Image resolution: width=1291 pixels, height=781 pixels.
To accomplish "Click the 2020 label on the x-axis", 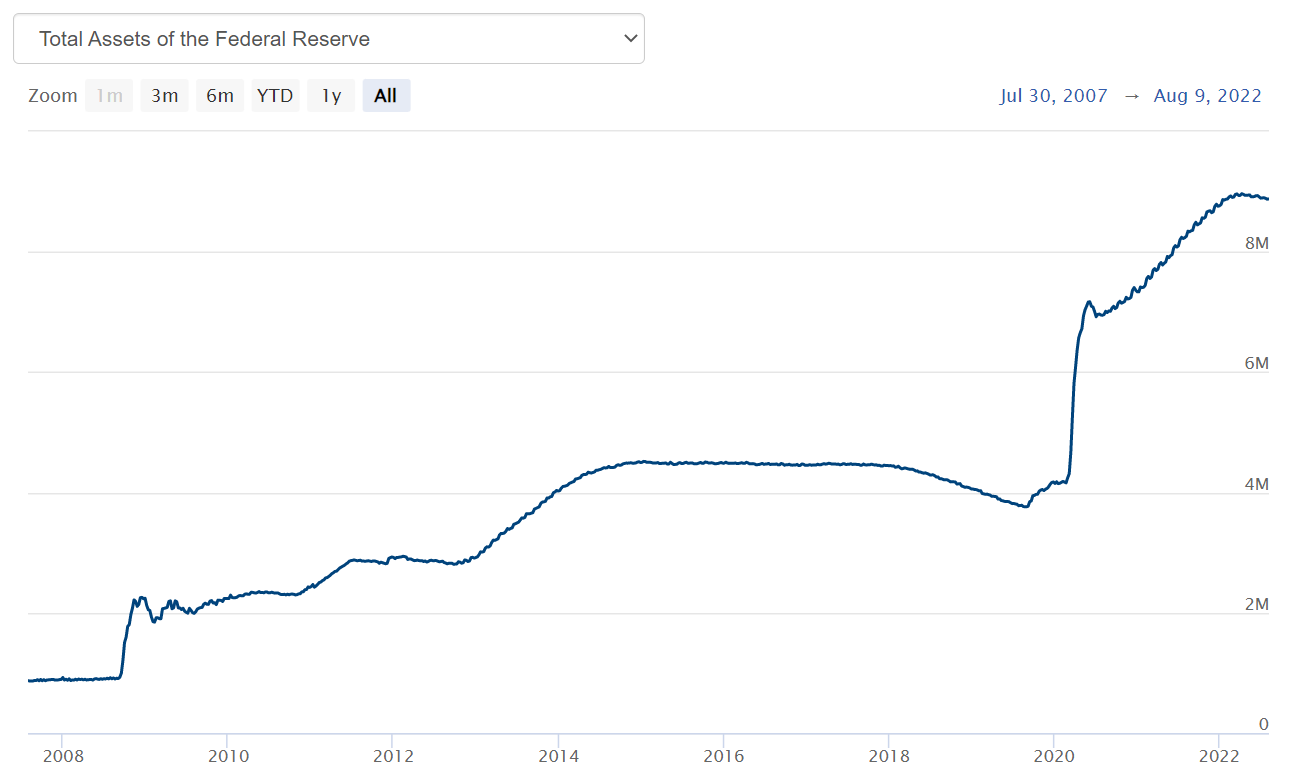I will pos(1054,757).
